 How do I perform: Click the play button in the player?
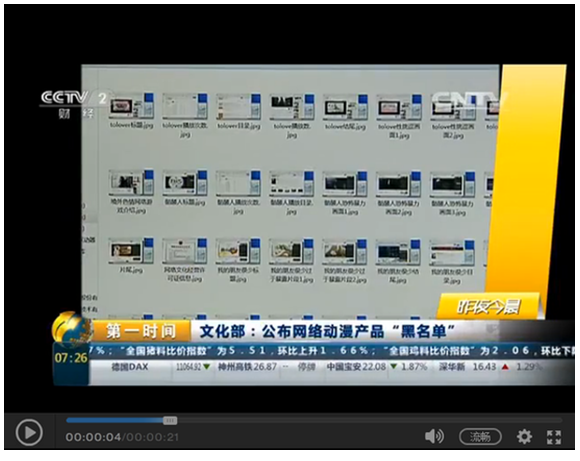click(x=29, y=433)
